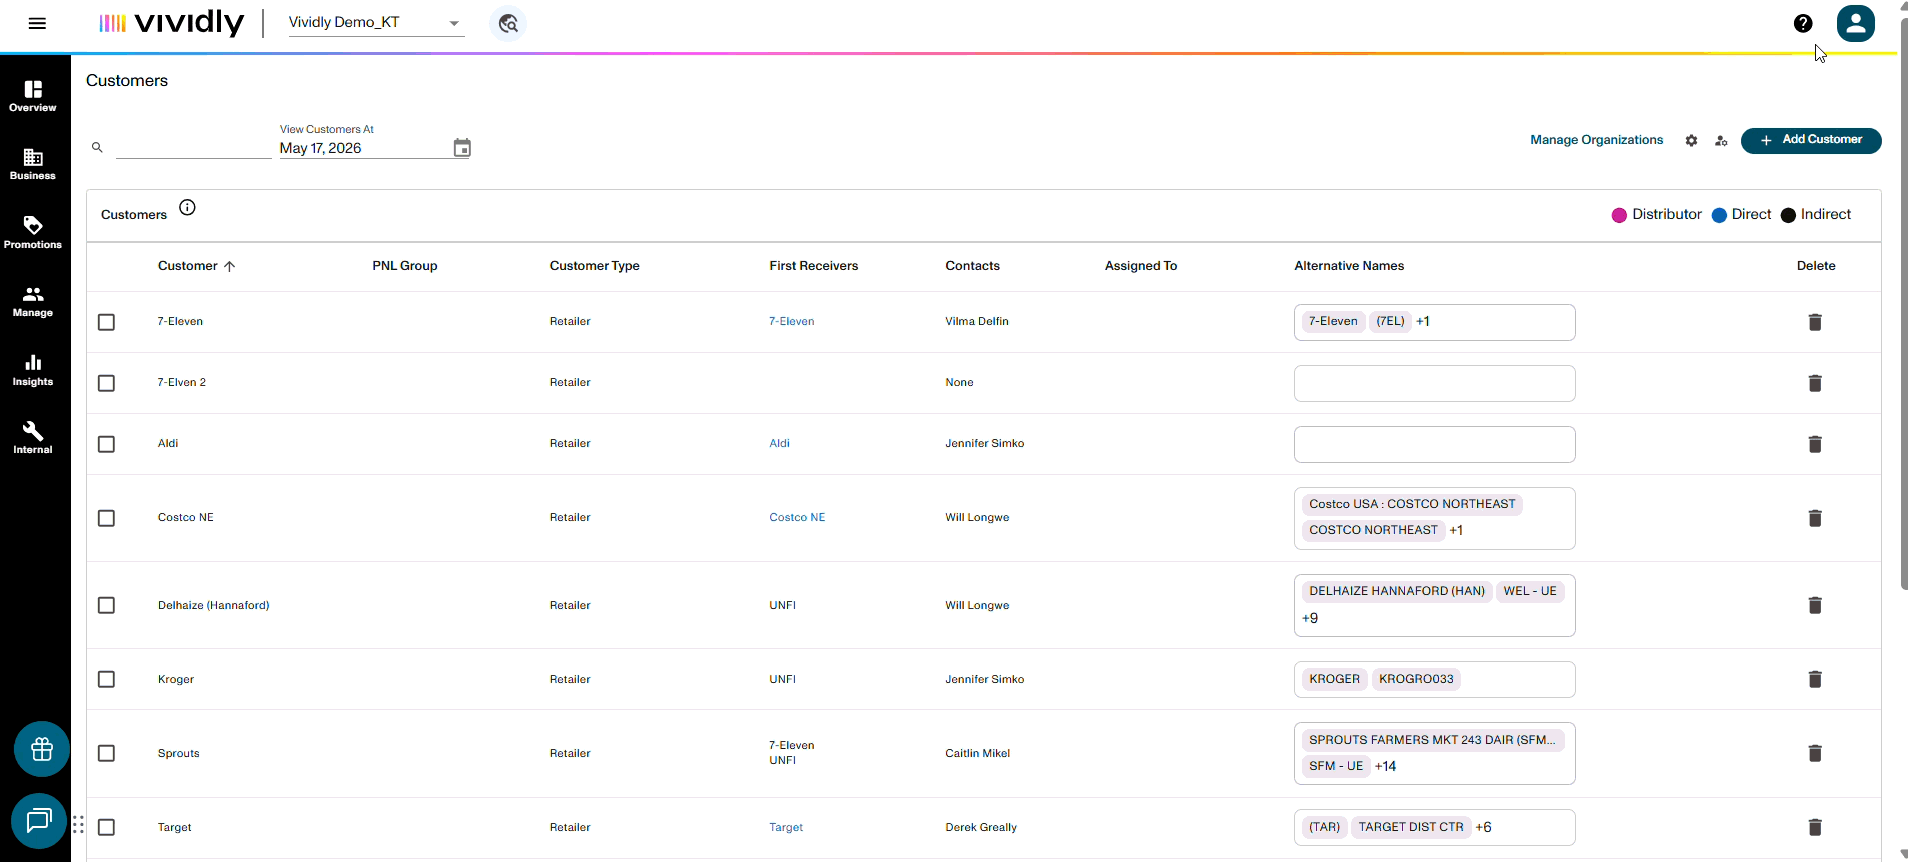Select the Sprouts row checkbox
The image size is (1908, 862).
(x=107, y=753)
